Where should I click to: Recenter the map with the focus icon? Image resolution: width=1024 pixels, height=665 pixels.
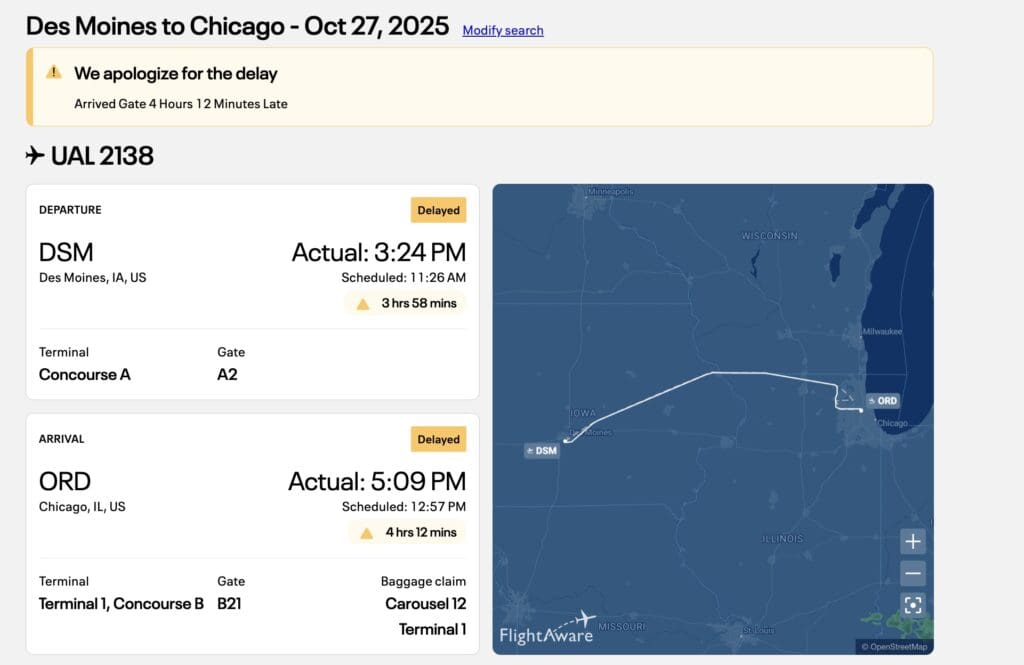[x=912, y=605]
